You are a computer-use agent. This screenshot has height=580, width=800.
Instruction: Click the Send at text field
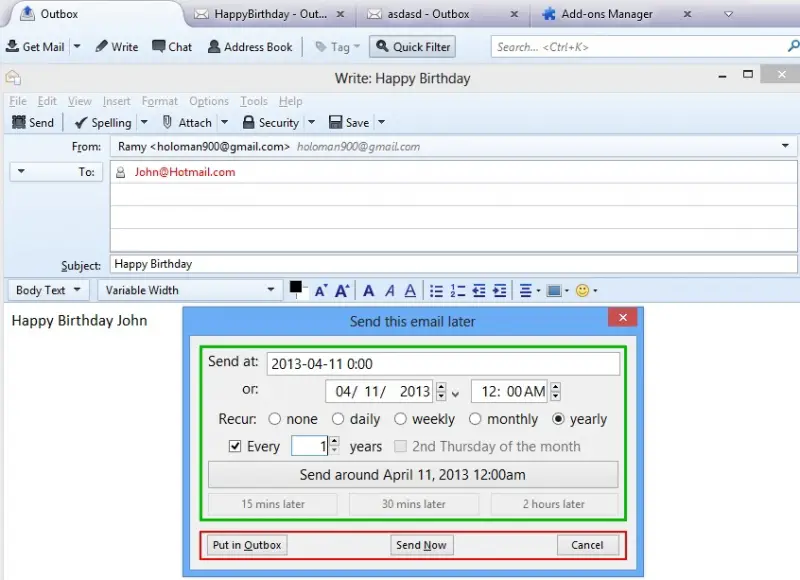(x=443, y=364)
